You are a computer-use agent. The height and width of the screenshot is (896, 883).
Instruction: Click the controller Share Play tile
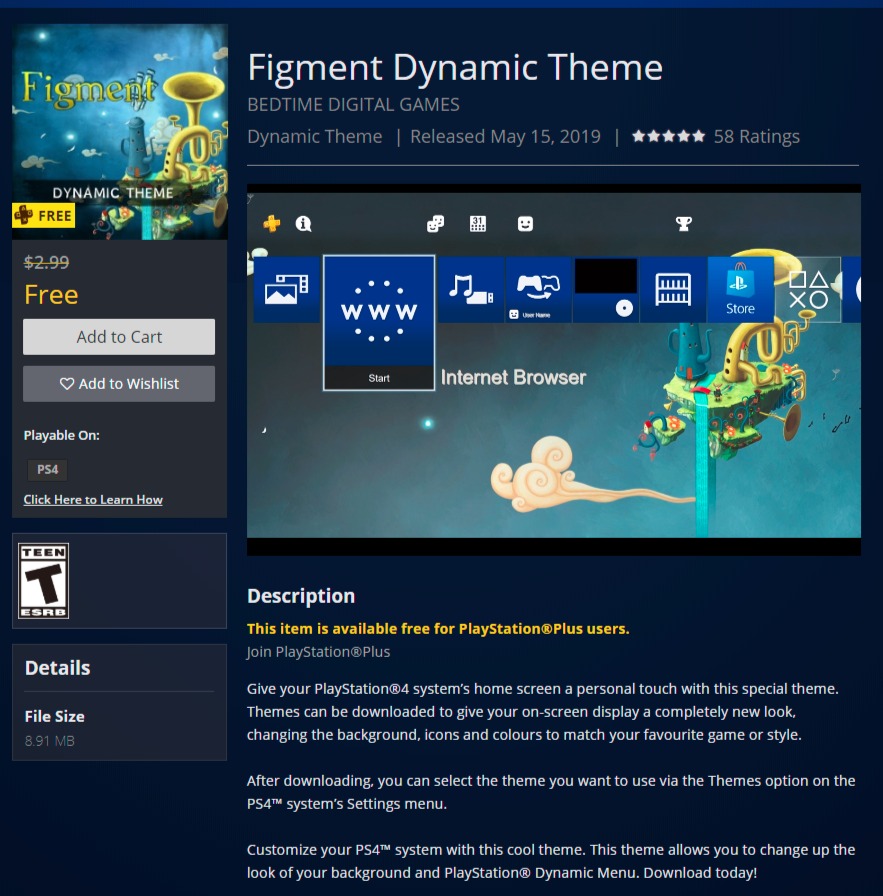538,290
